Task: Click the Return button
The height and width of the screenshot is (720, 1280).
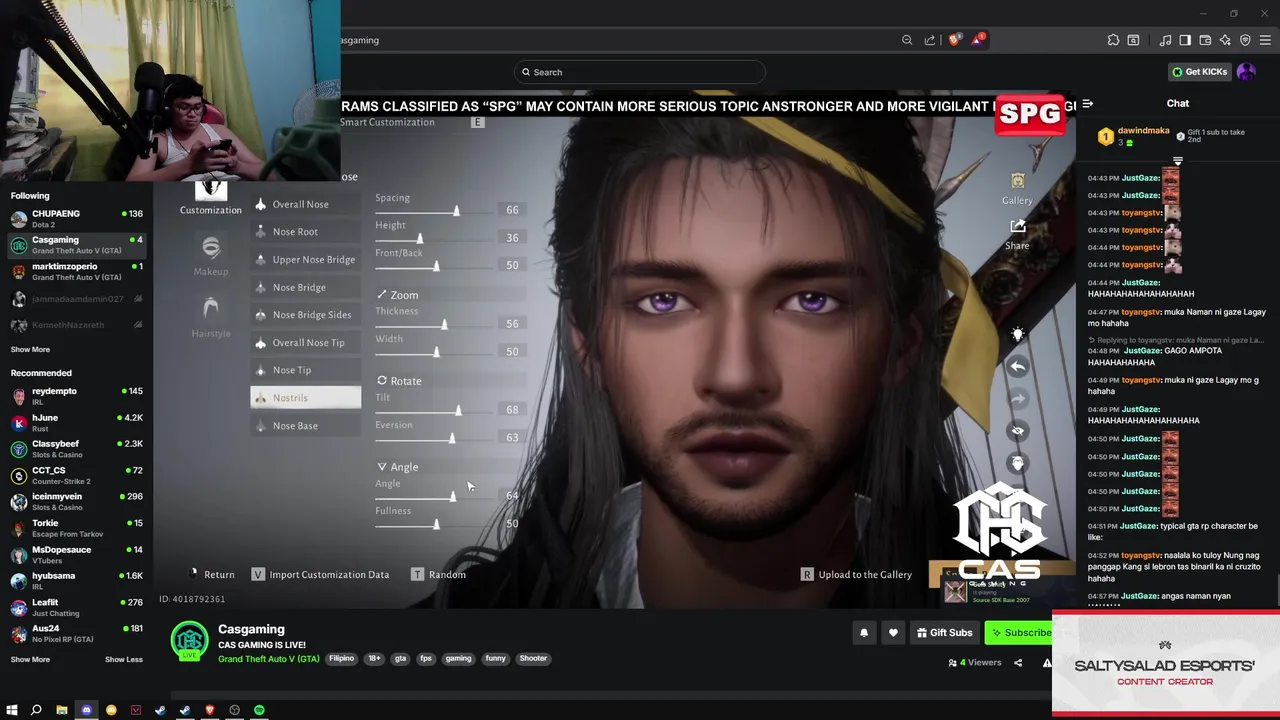Action: coord(212,575)
